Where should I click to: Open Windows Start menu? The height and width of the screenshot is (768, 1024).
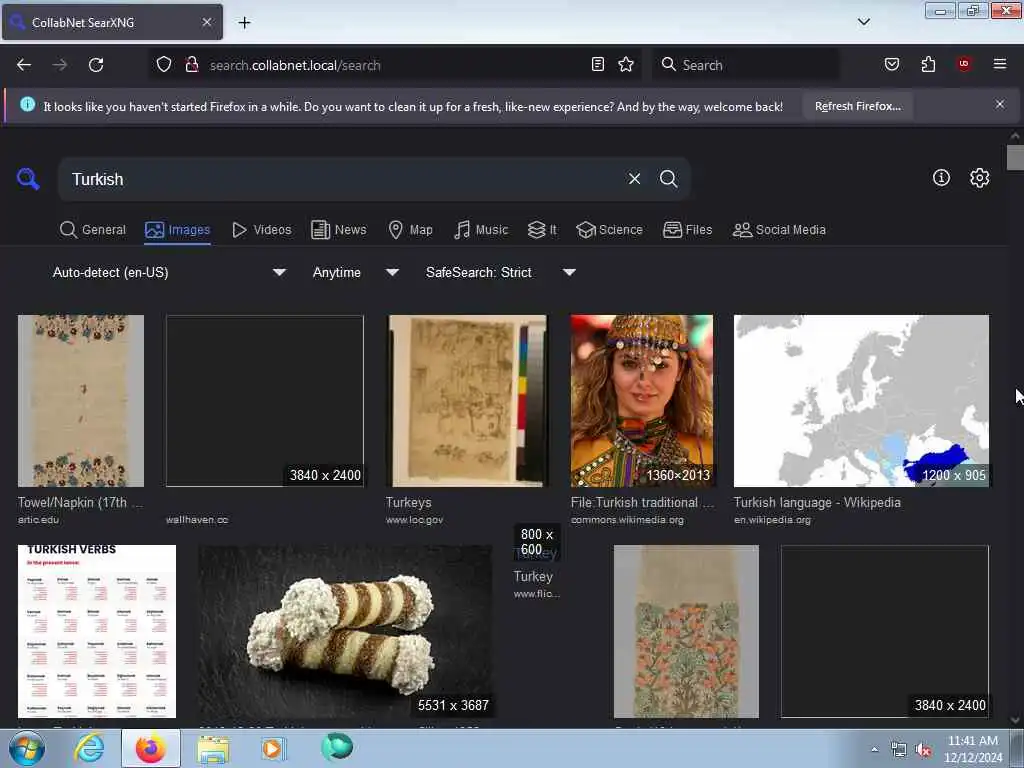(x=27, y=748)
